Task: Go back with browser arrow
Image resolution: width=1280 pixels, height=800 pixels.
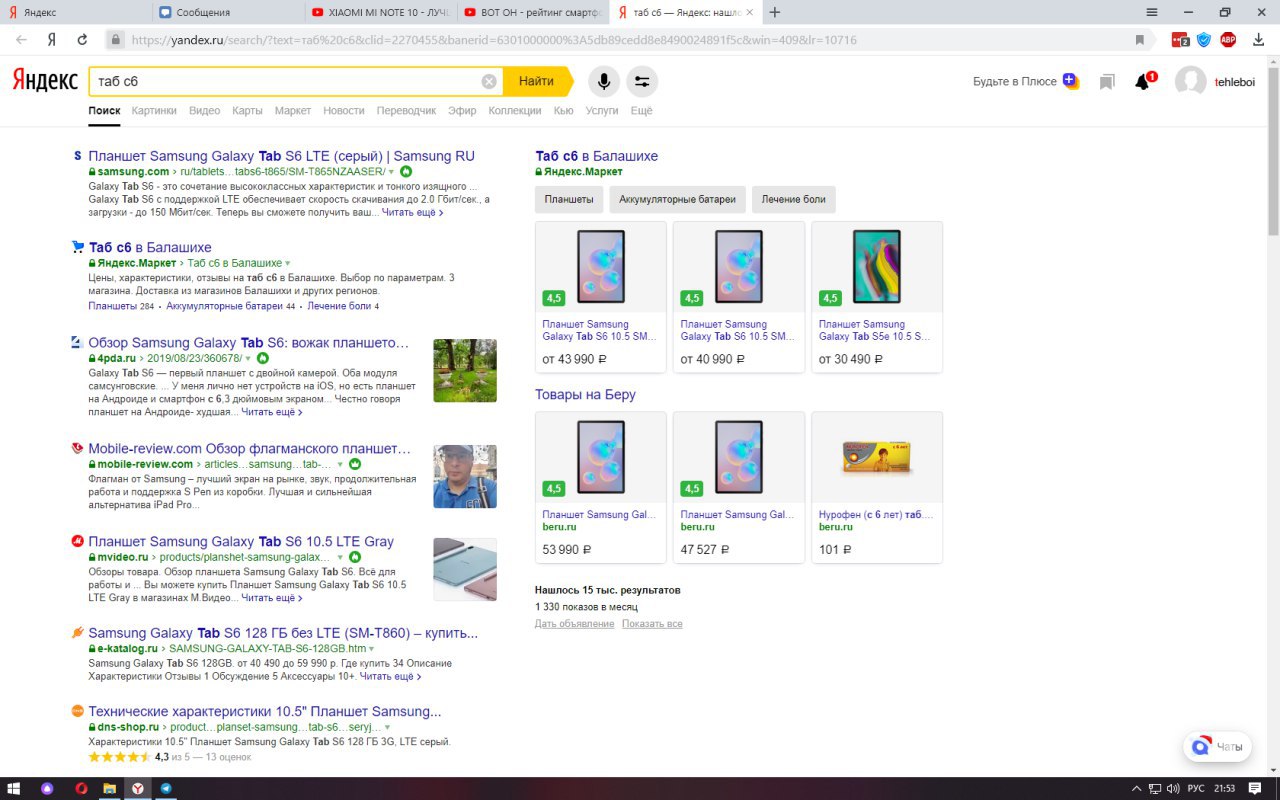Action: point(21,40)
